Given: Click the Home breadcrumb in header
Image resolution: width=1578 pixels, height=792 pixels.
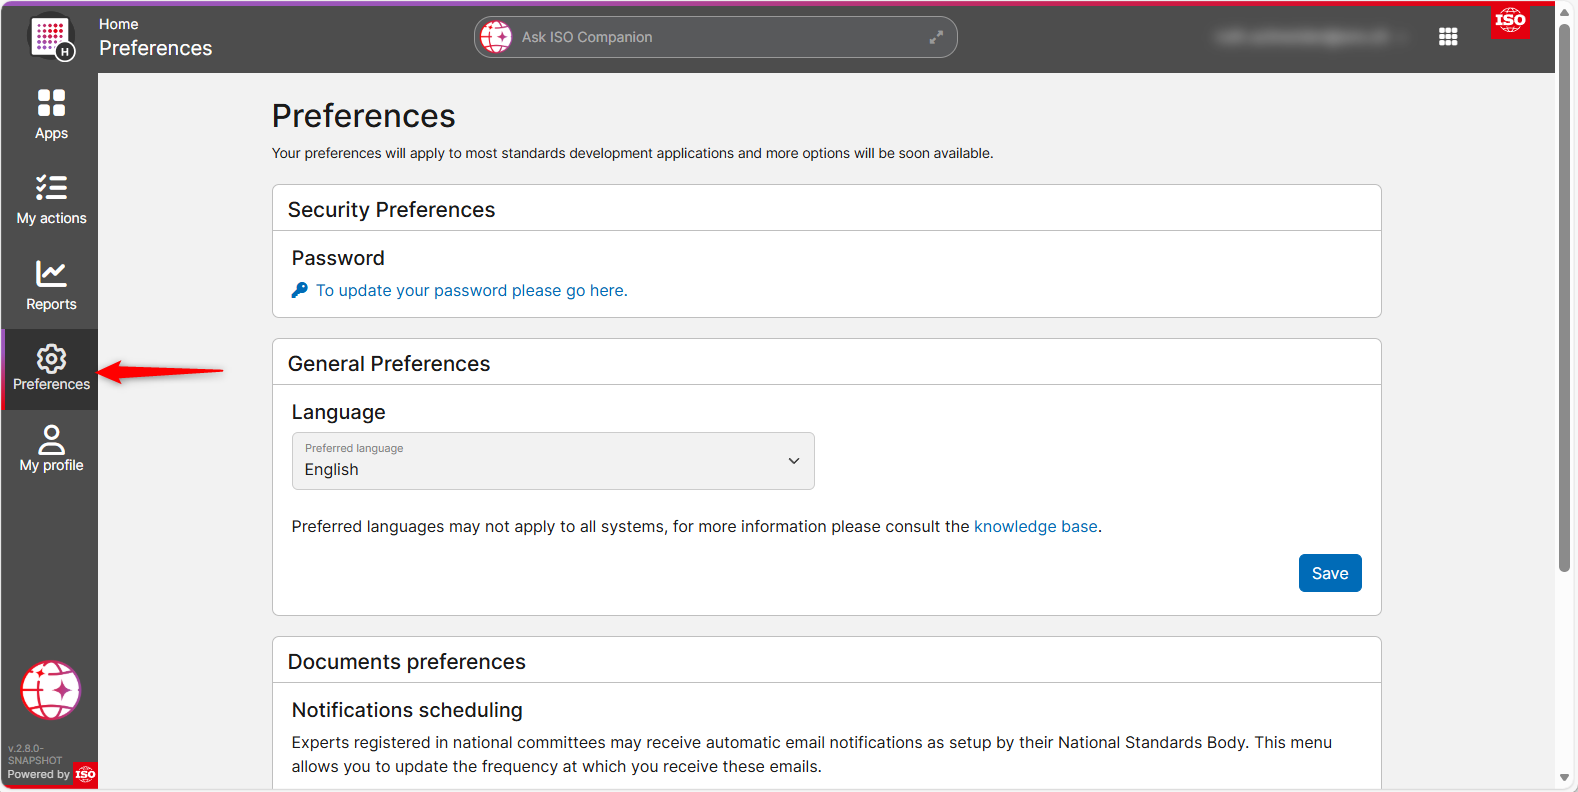Looking at the screenshot, I should point(119,24).
